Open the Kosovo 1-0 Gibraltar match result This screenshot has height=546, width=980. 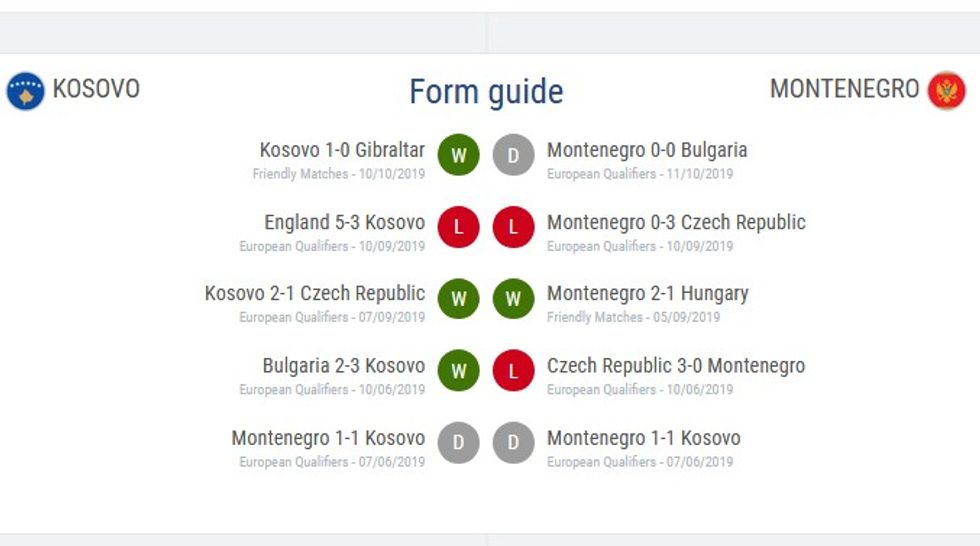pos(342,151)
